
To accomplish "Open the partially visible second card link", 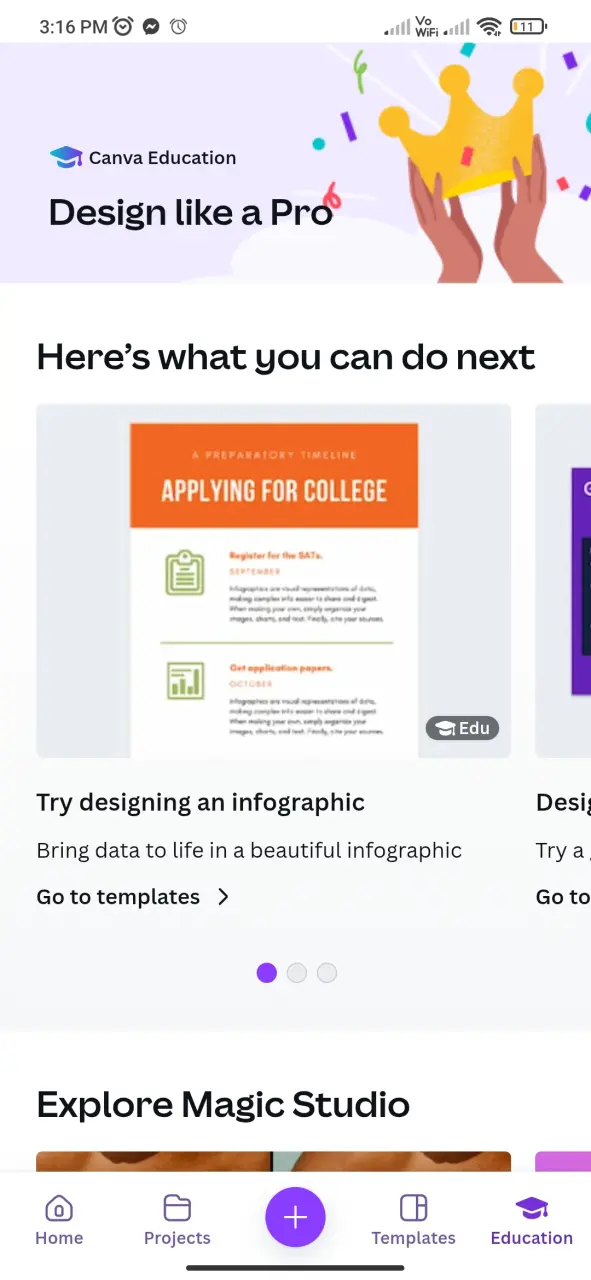I will (563, 897).
